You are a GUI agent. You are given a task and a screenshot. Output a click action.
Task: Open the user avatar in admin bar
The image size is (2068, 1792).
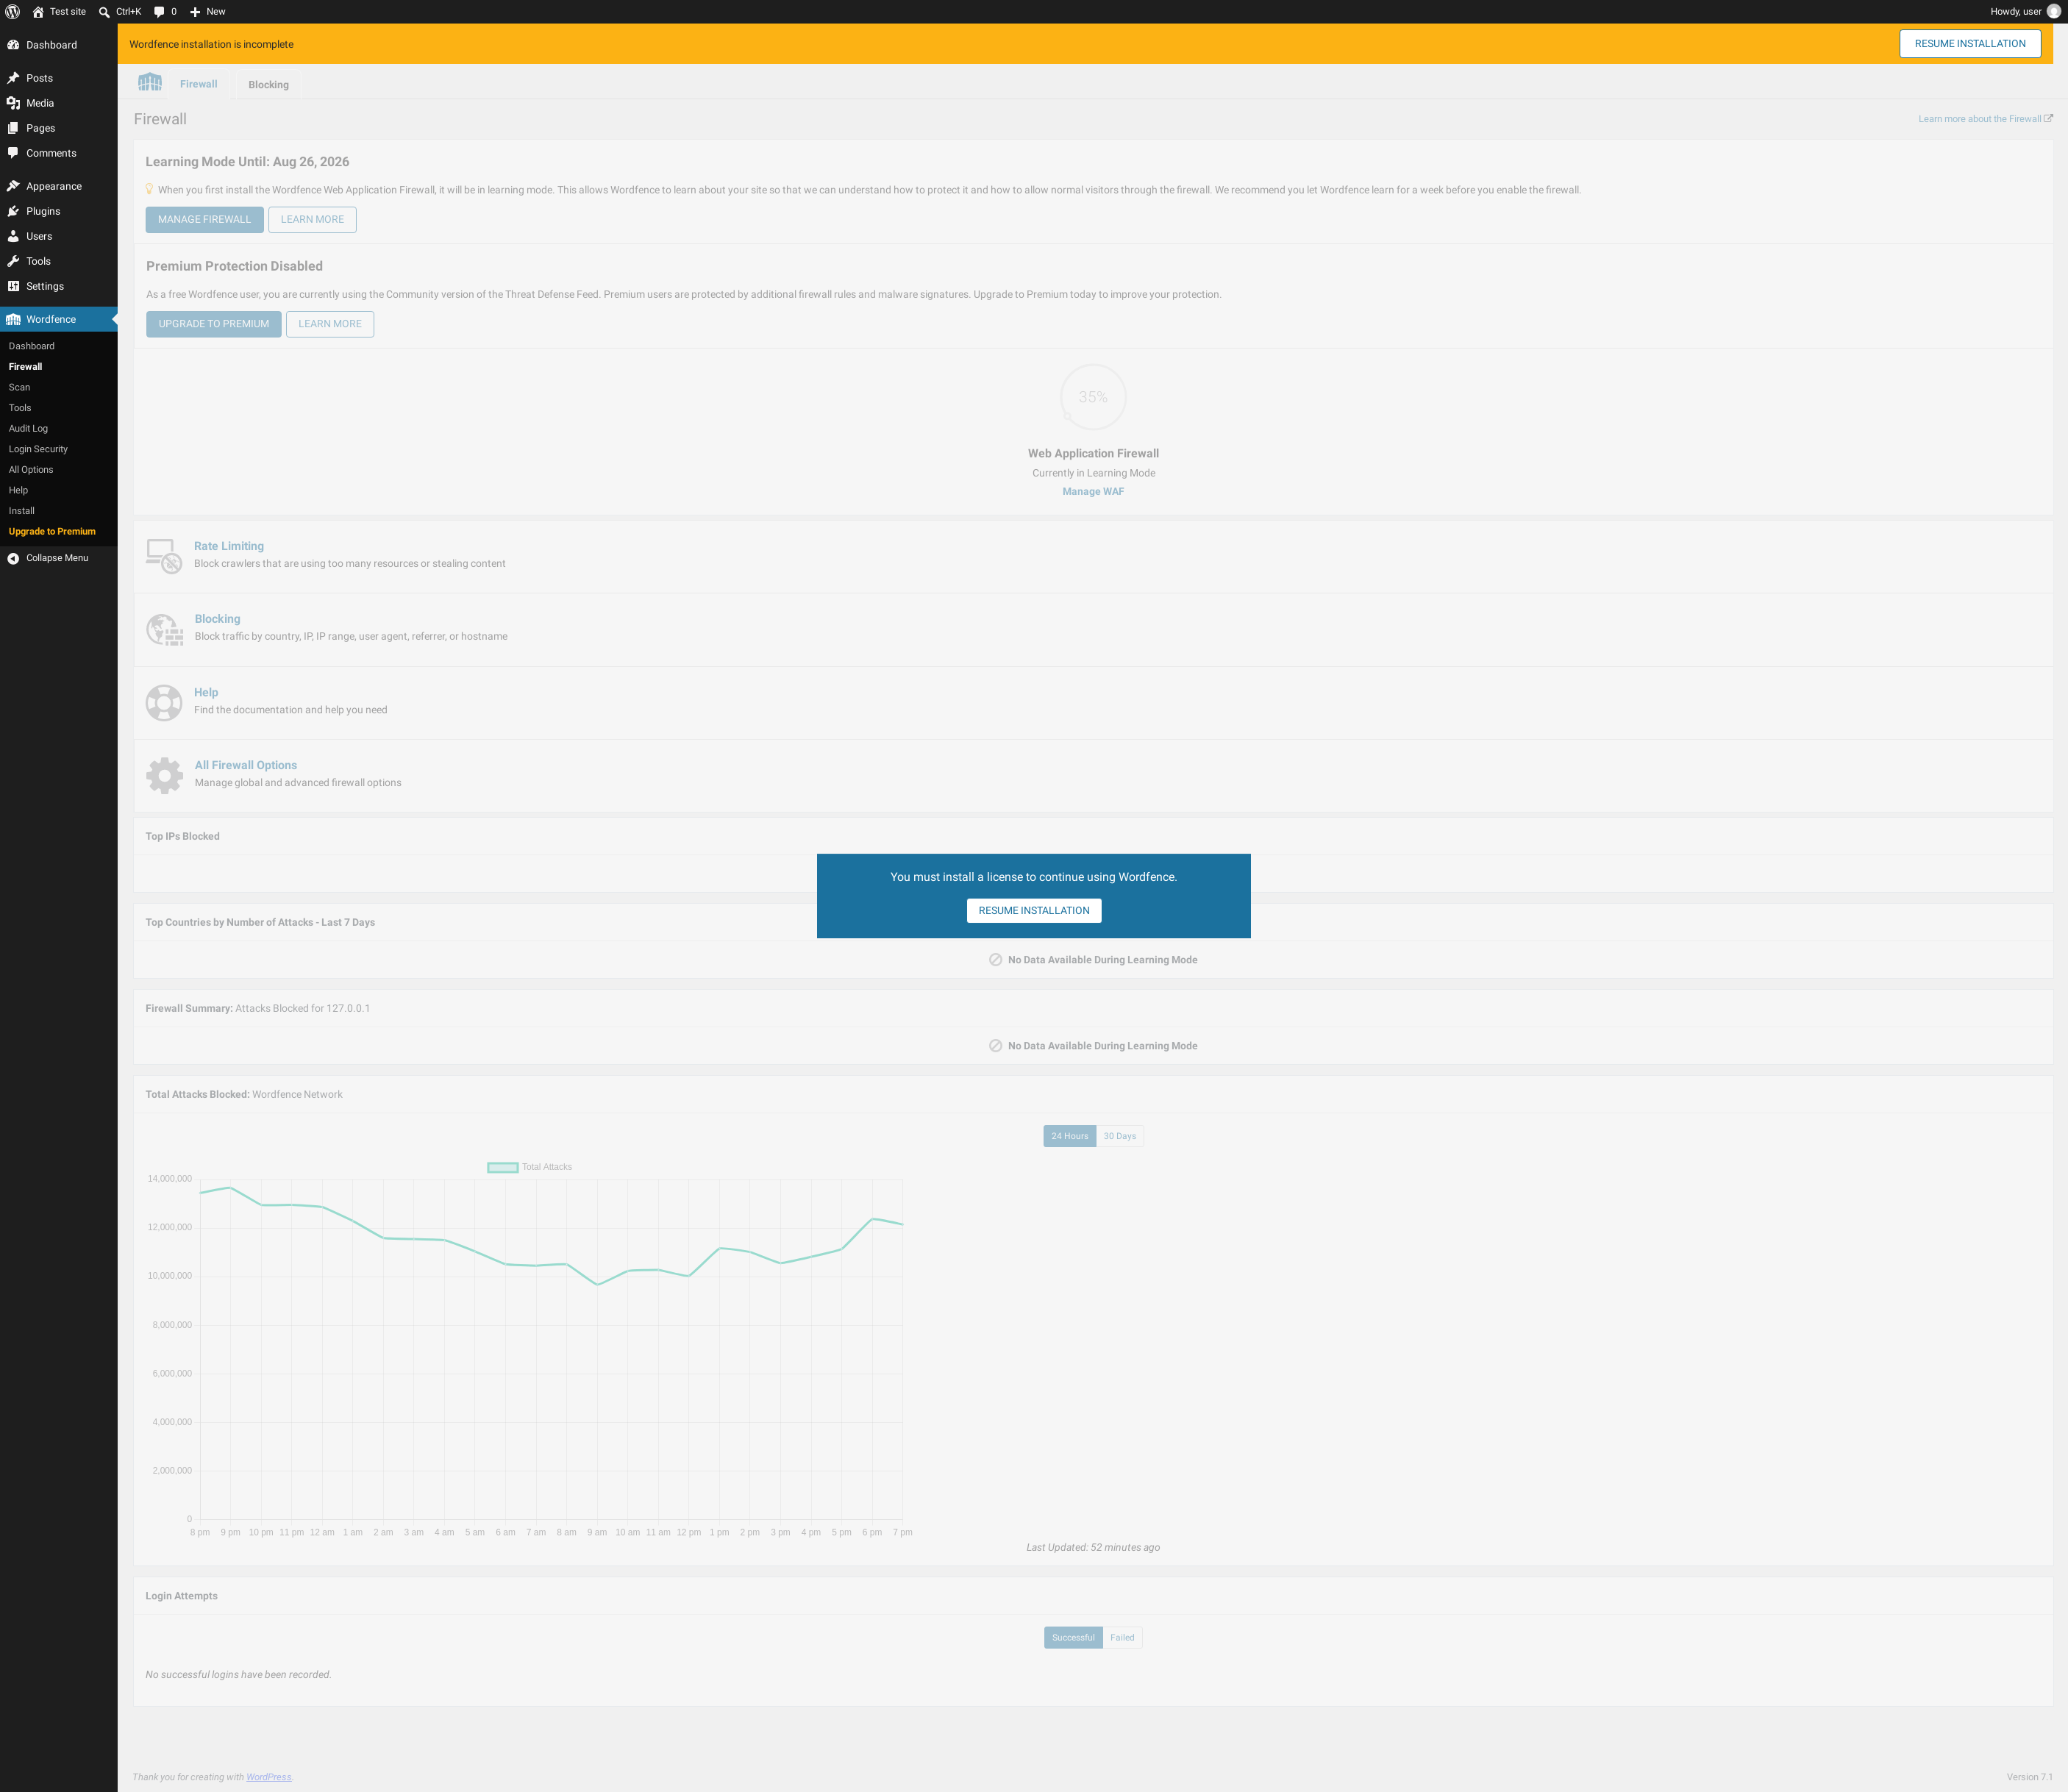click(x=2053, y=12)
